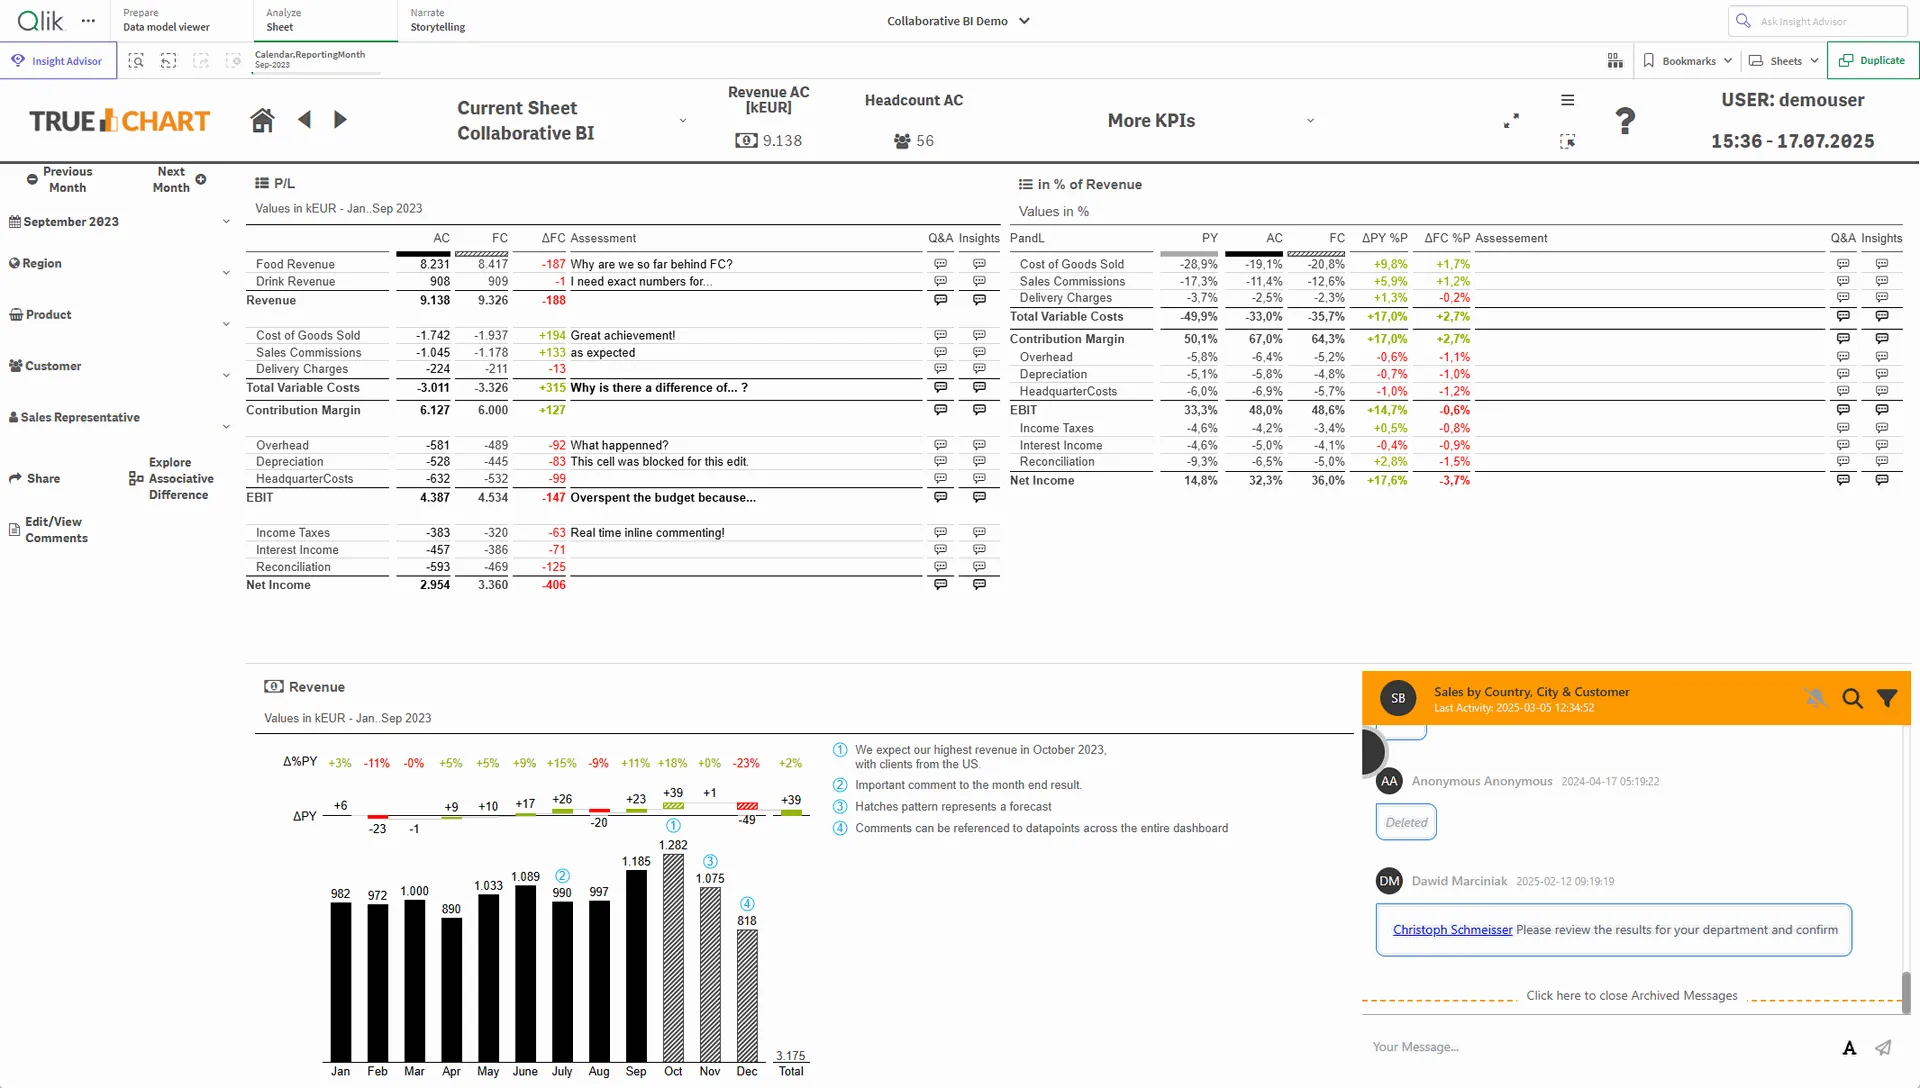Click the search icon in chat panel
The image size is (1920, 1088).
[x=1852, y=699]
